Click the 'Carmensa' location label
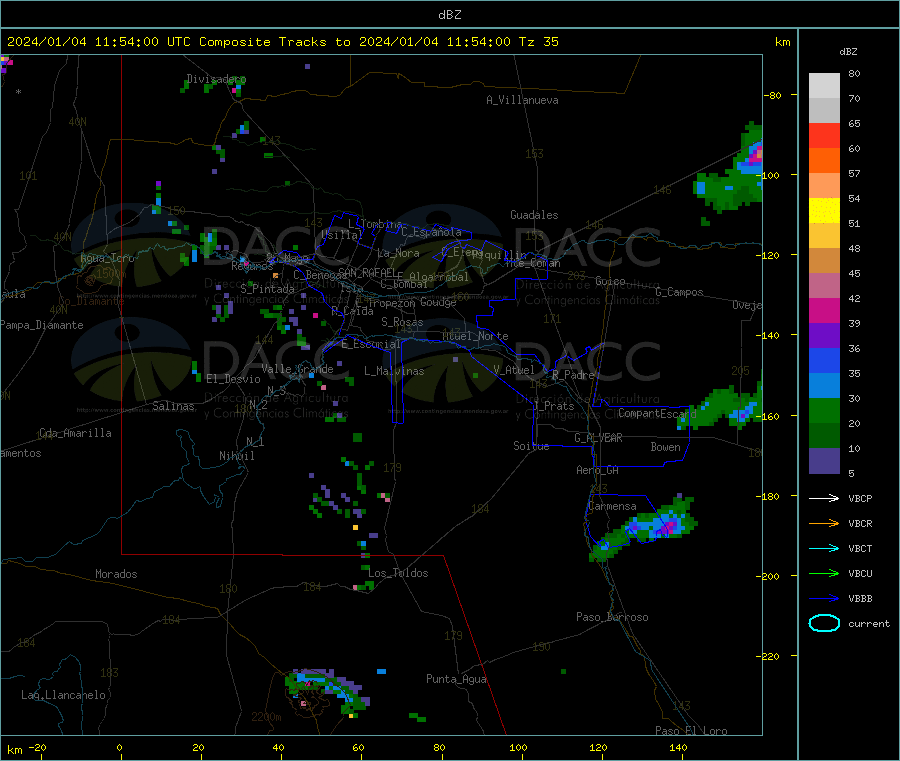 click(x=612, y=506)
